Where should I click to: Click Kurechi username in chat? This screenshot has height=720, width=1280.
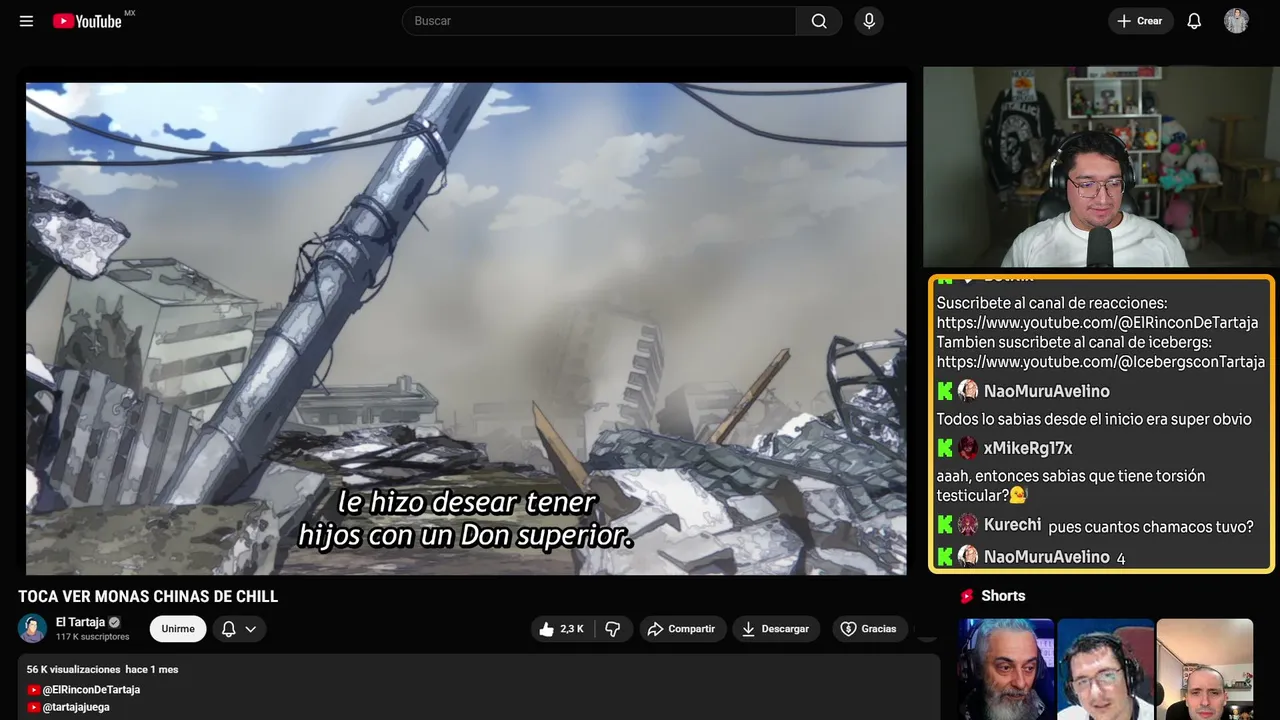(1012, 524)
